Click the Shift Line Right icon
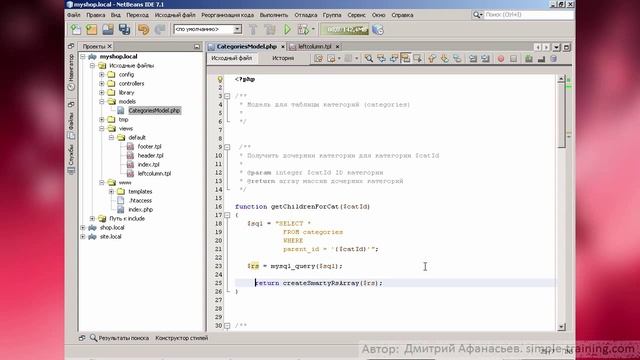The width and height of the screenshot is (640, 360). point(485,59)
